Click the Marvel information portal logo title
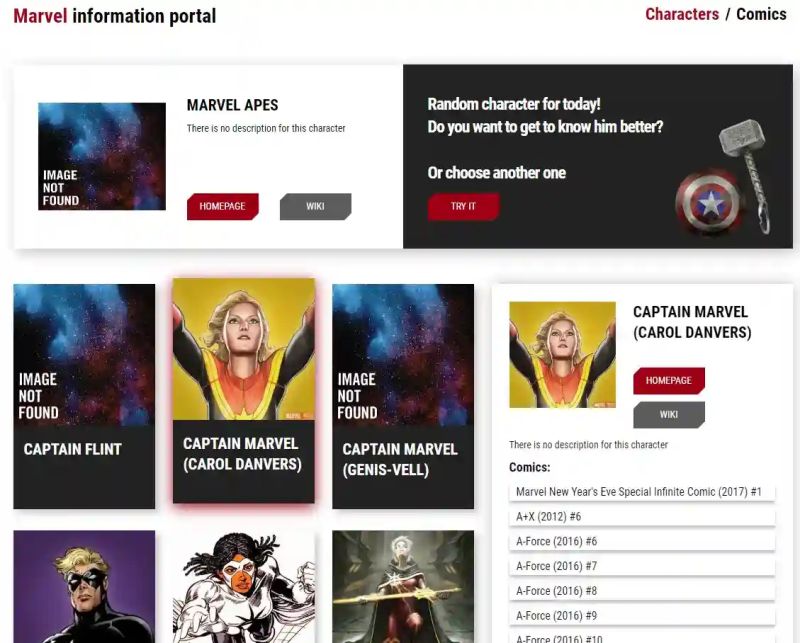This screenshot has height=643, width=800. pyautogui.click(x=115, y=16)
